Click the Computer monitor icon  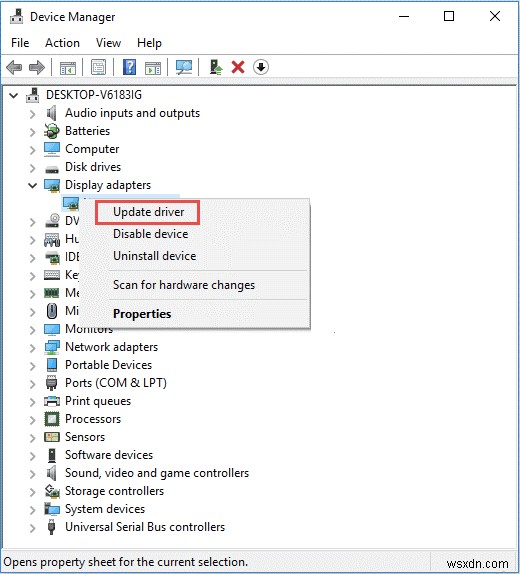pos(52,149)
